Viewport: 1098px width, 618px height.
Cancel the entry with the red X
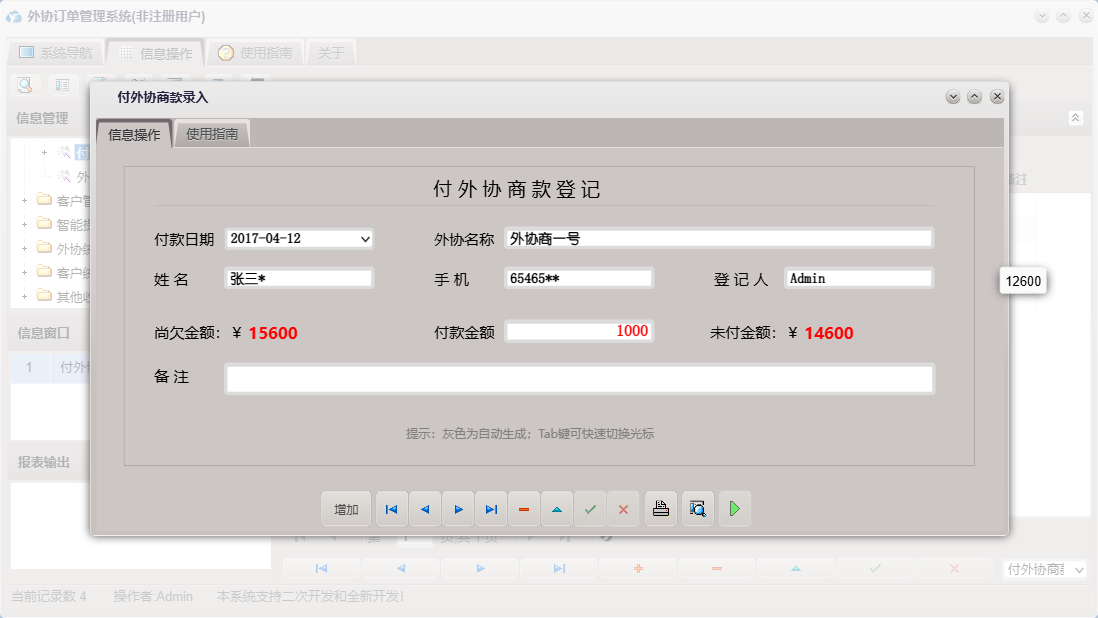pyautogui.click(x=623, y=509)
